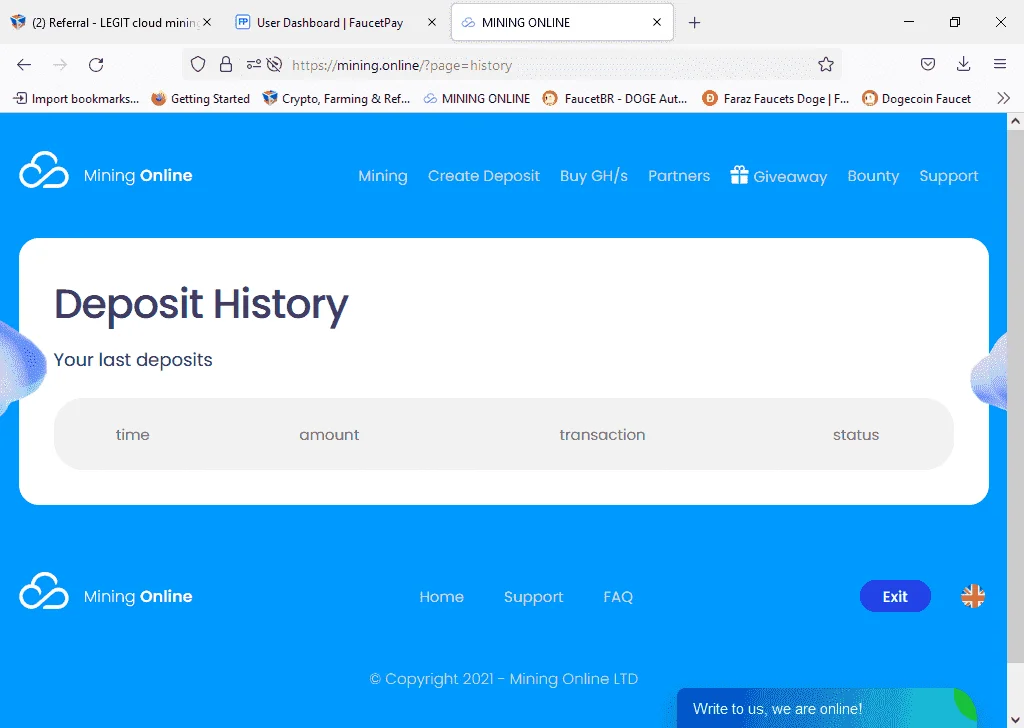Close the MINING ONLINE tab
Image resolution: width=1024 pixels, height=728 pixels.
pos(657,22)
